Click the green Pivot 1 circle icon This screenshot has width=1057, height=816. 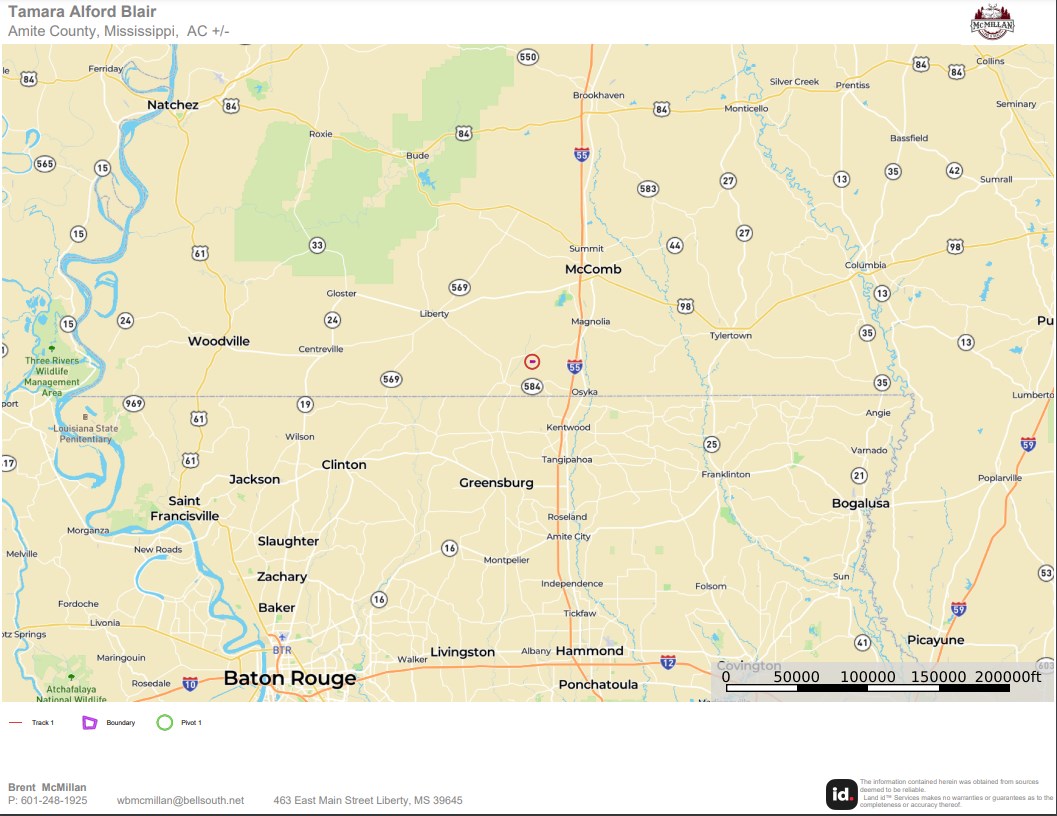pos(165,722)
